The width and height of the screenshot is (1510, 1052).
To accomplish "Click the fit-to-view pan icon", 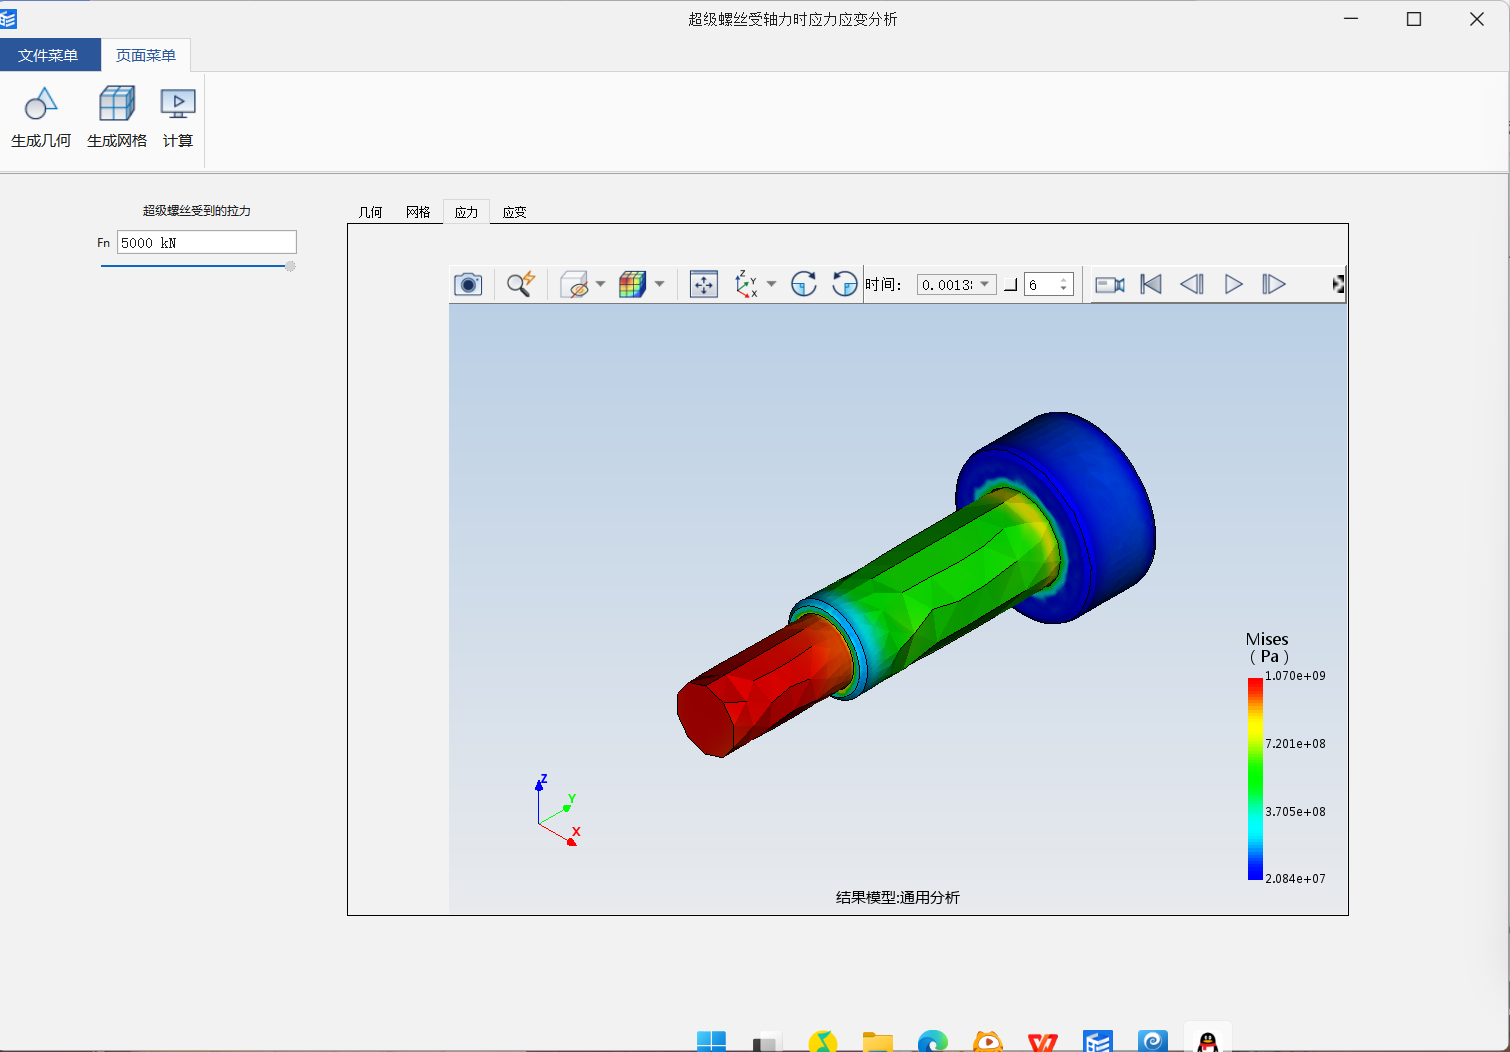I will pos(704,285).
